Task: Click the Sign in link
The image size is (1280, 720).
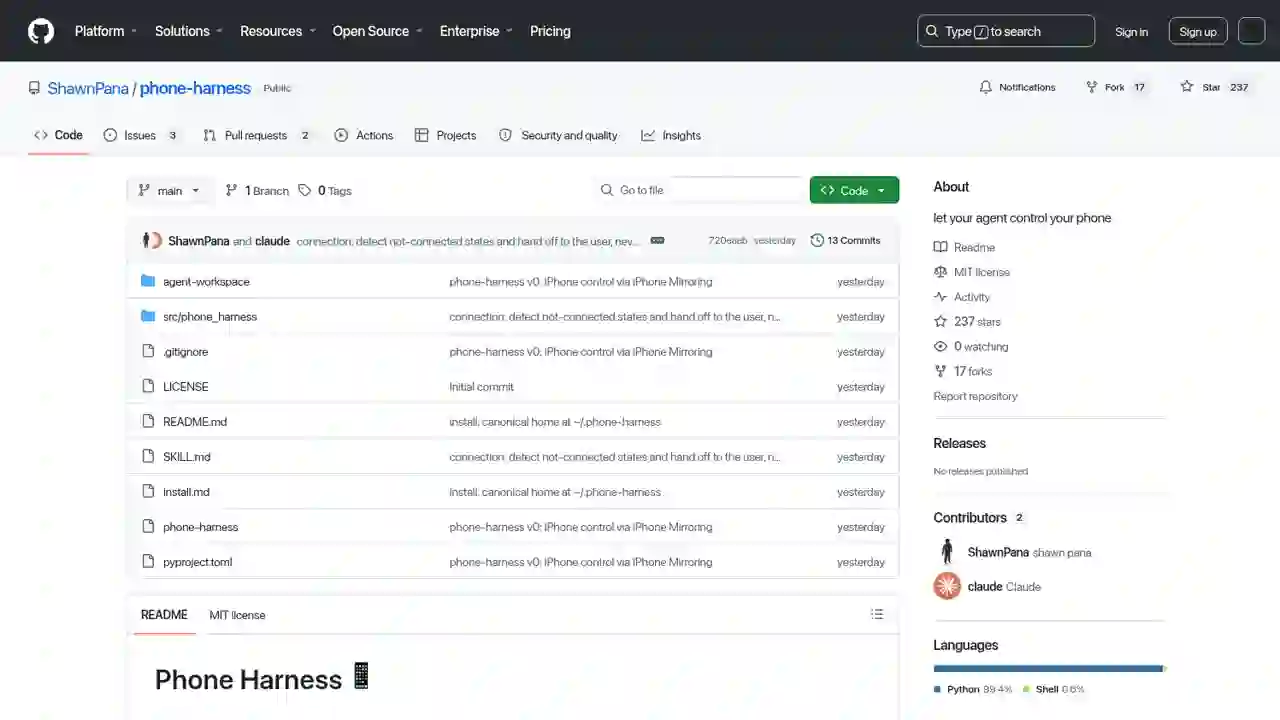Action: [x=1131, y=31]
